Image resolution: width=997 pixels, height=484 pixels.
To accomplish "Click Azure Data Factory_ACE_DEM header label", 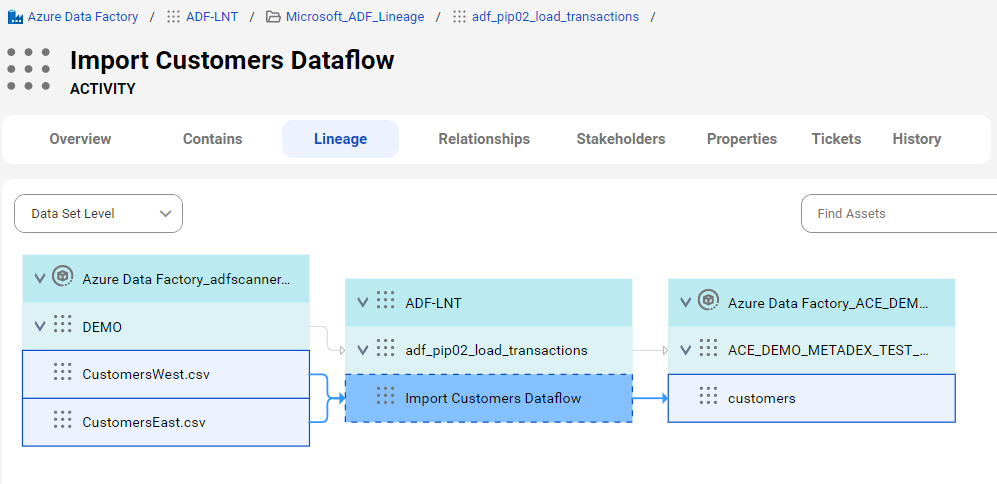I will (829, 303).
